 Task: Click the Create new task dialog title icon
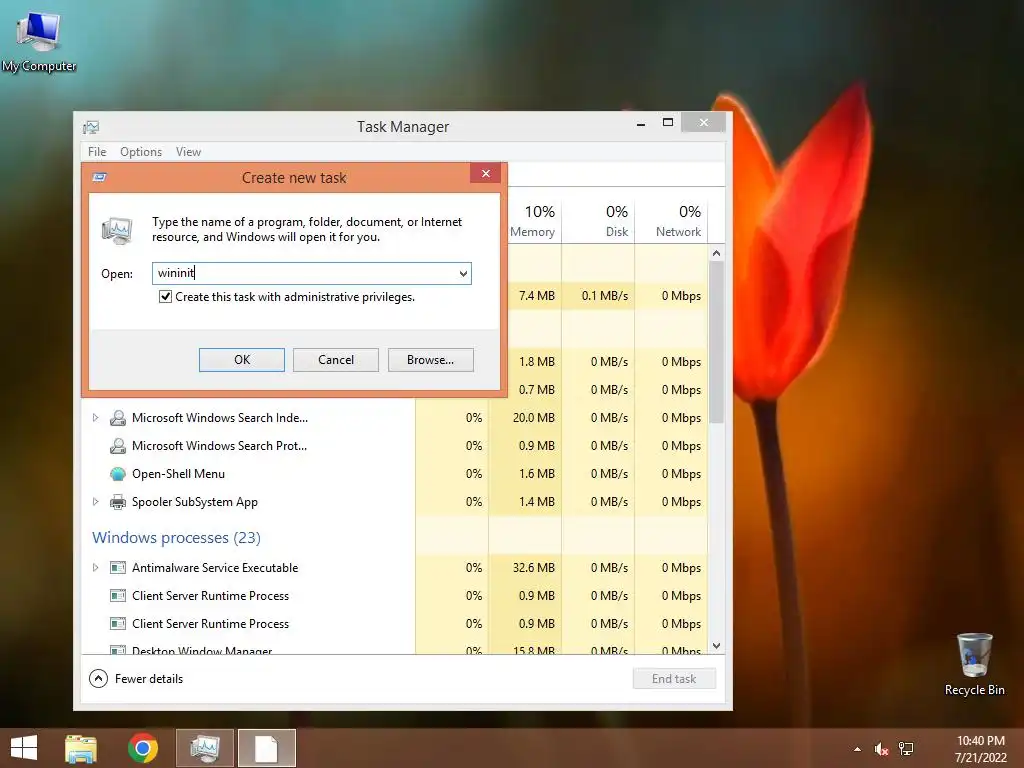[99, 178]
